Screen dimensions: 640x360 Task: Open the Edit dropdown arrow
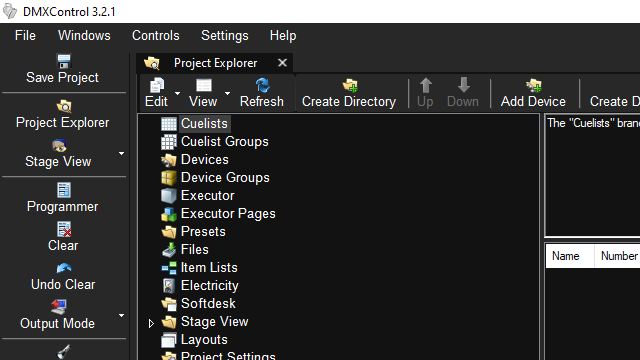pos(178,93)
